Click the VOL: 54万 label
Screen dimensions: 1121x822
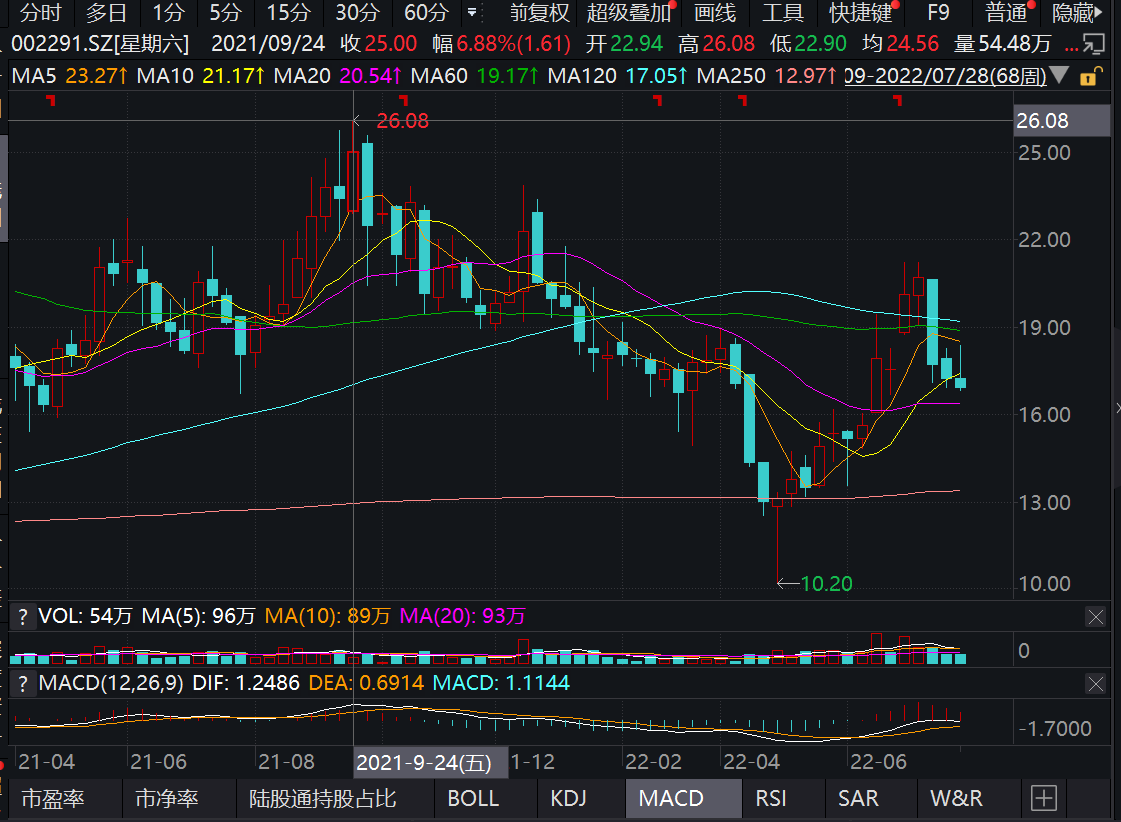click(x=85, y=616)
